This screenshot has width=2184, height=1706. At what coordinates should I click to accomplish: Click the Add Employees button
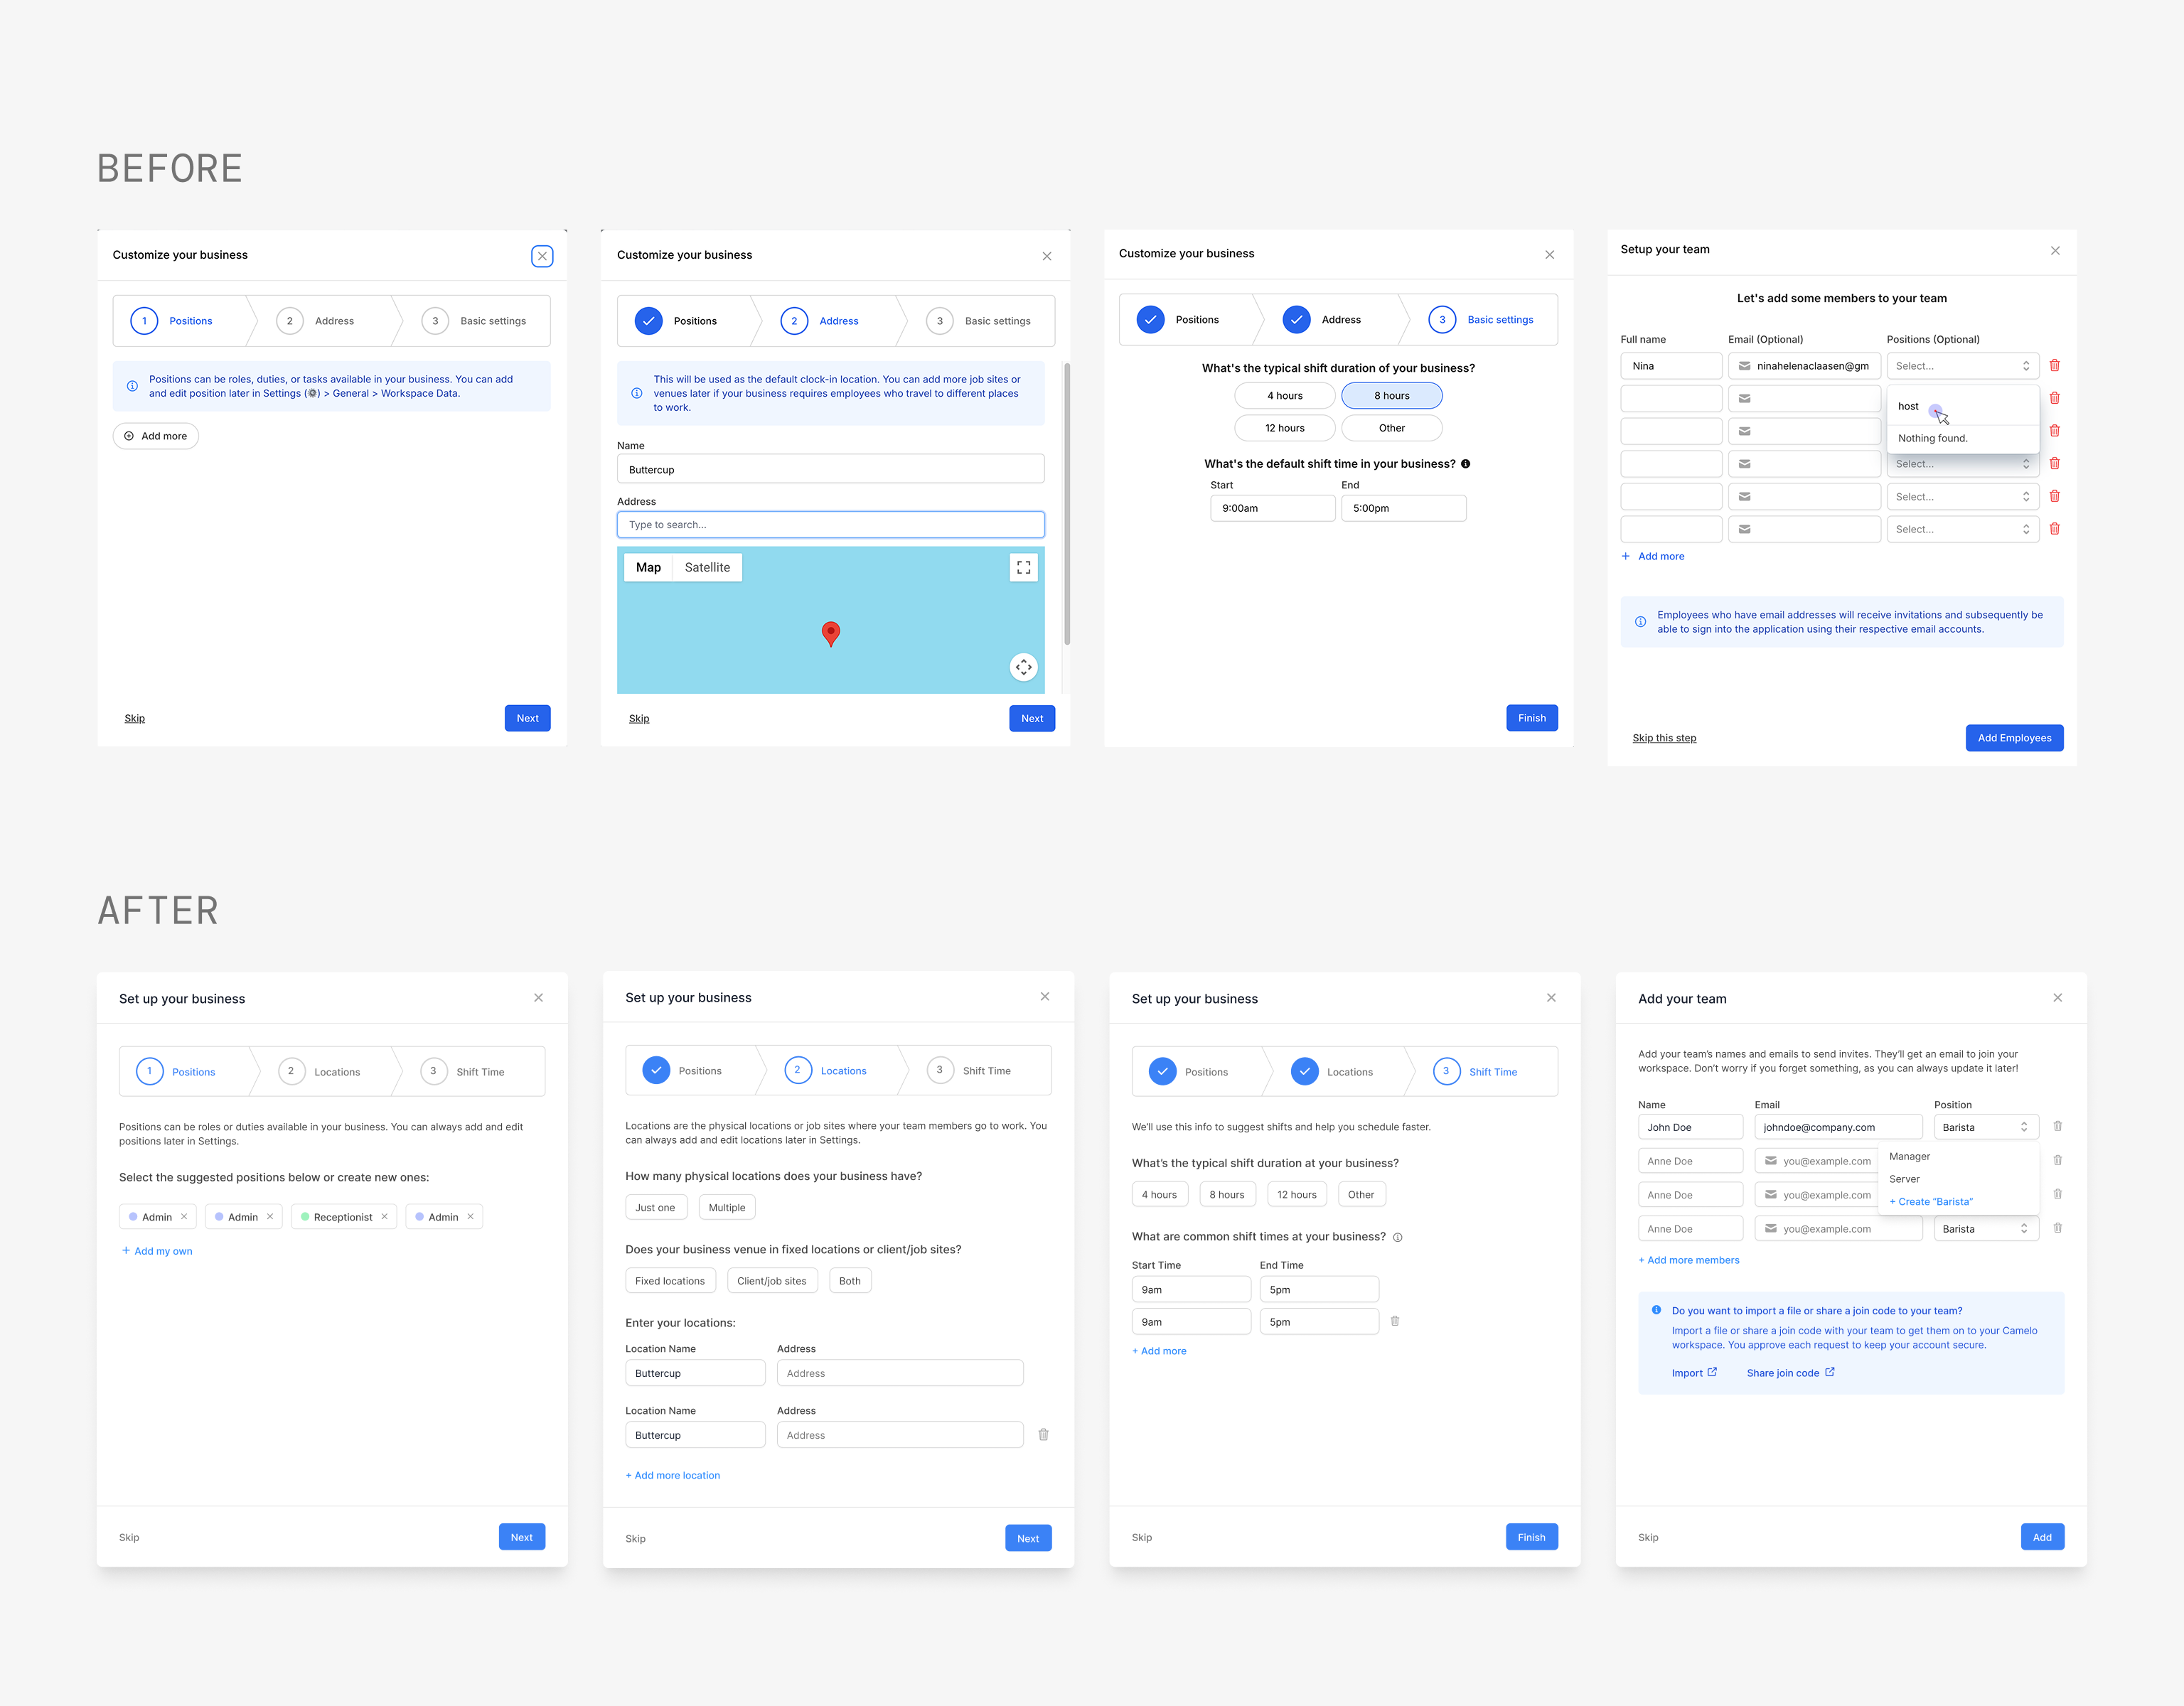[2014, 738]
